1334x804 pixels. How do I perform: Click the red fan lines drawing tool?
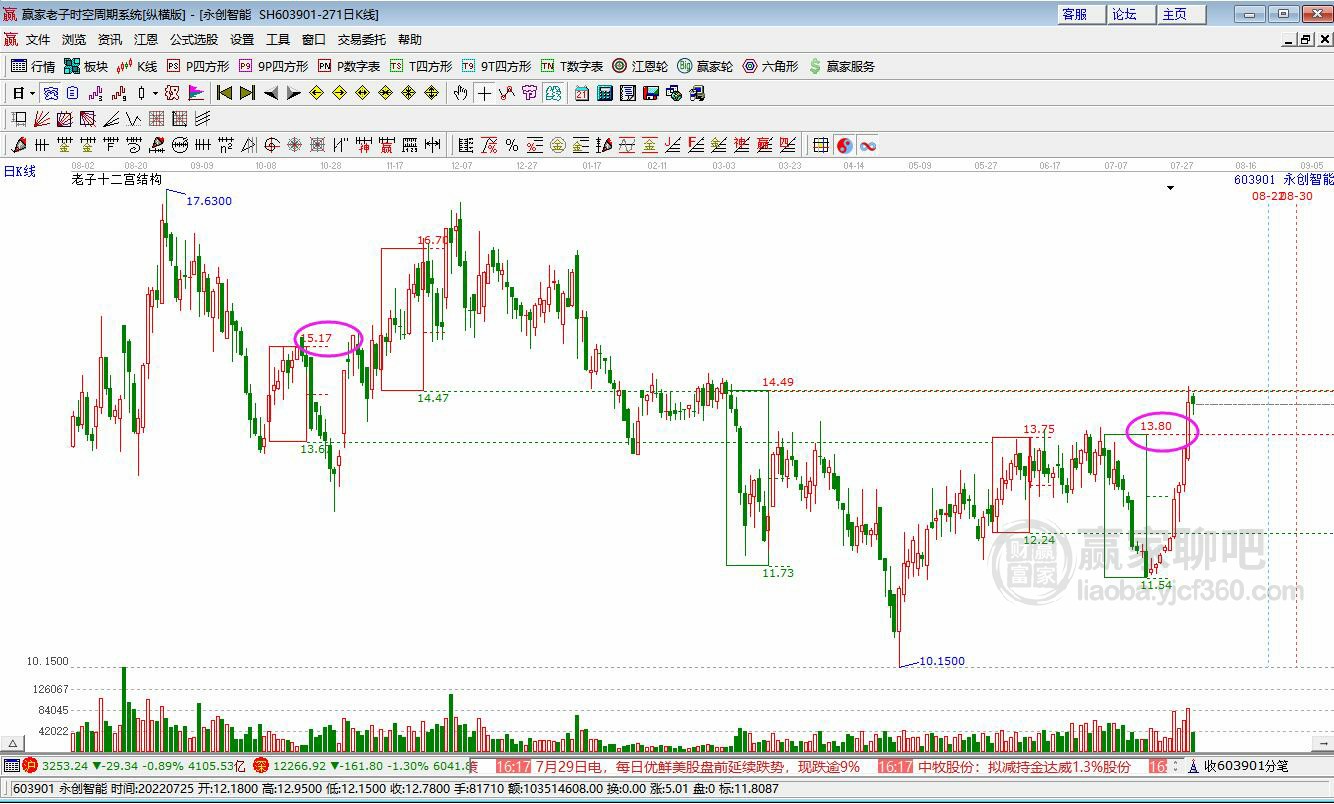[42, 119]
